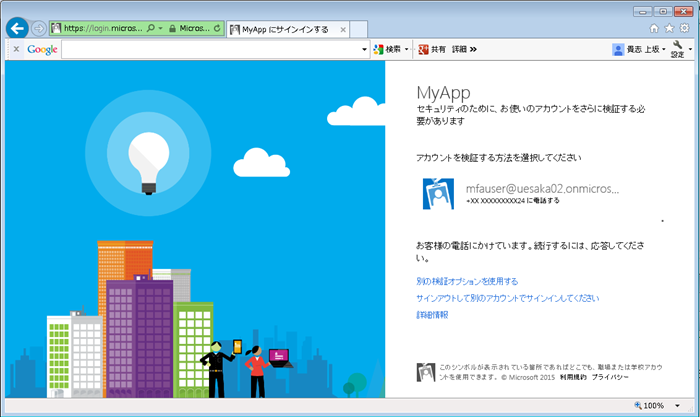Click the browser Forward arrow button
The width and height of the screenshot is (700, 417).
click(x=39, y=29)
